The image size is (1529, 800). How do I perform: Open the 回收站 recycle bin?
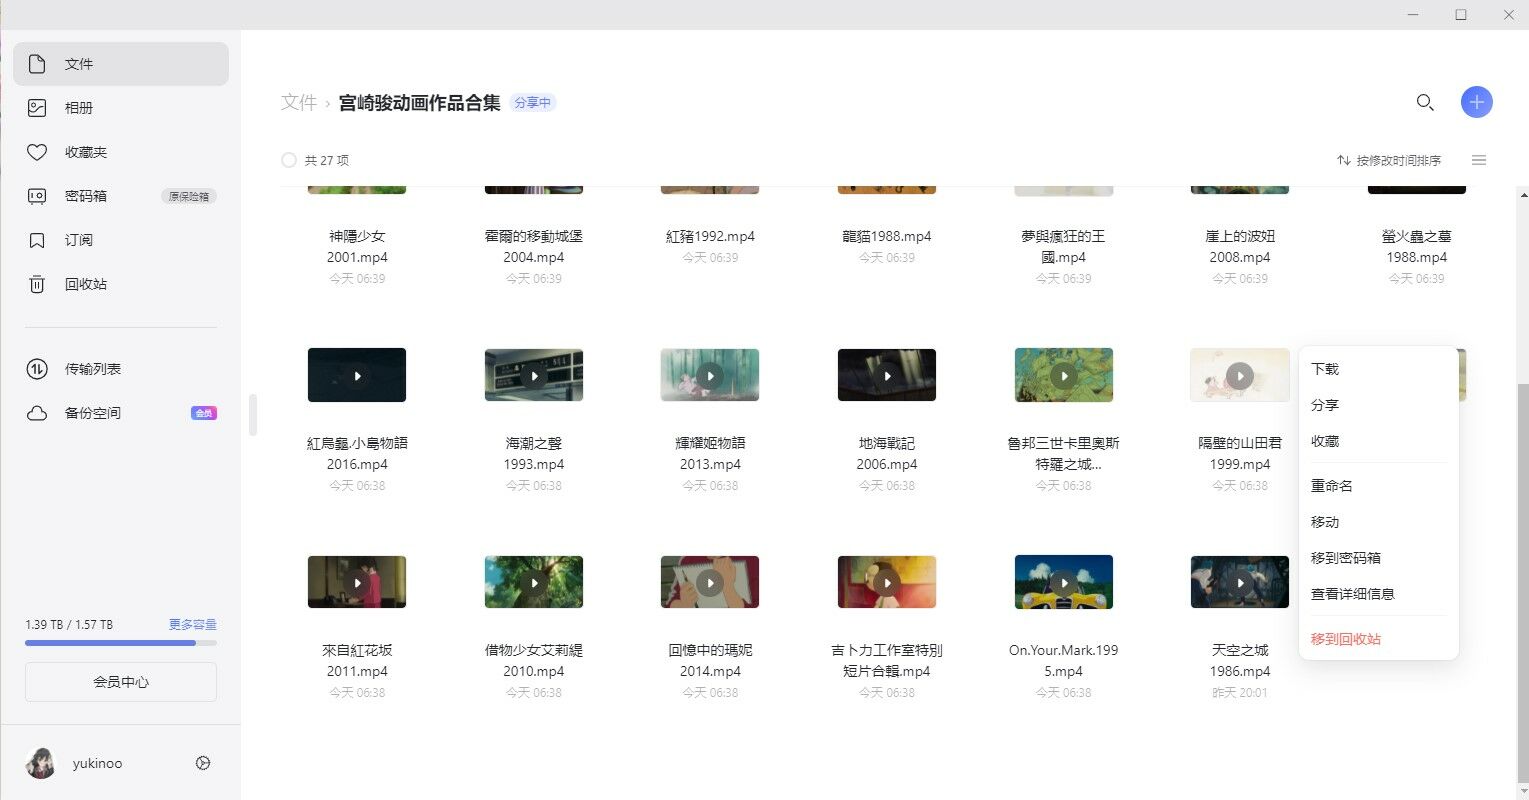[x=86, y=284]
